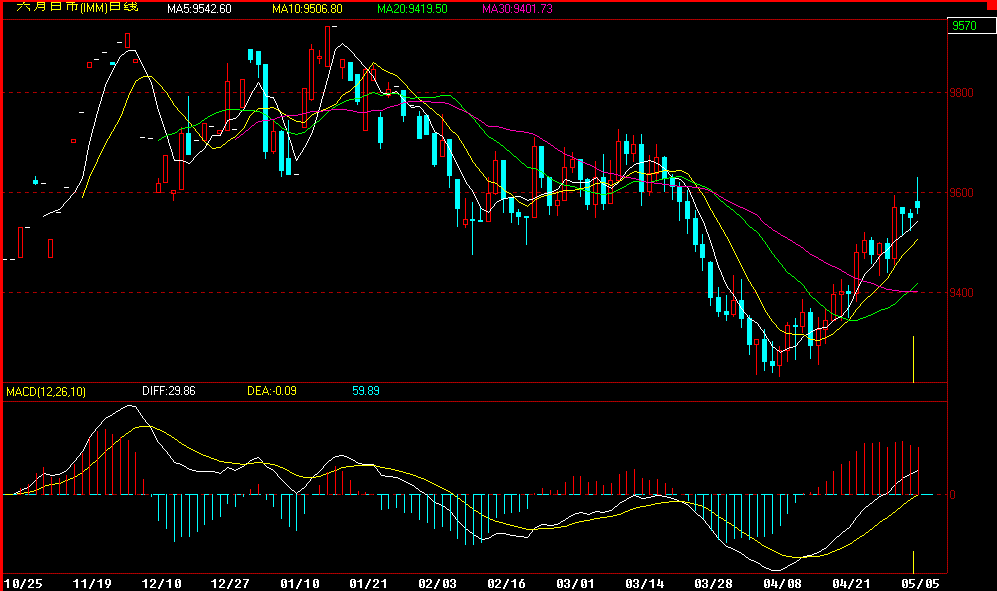Toggle the green MA20:9419.50 line label
The width and height of the screenshot is (997, 591).
(411, 8)
